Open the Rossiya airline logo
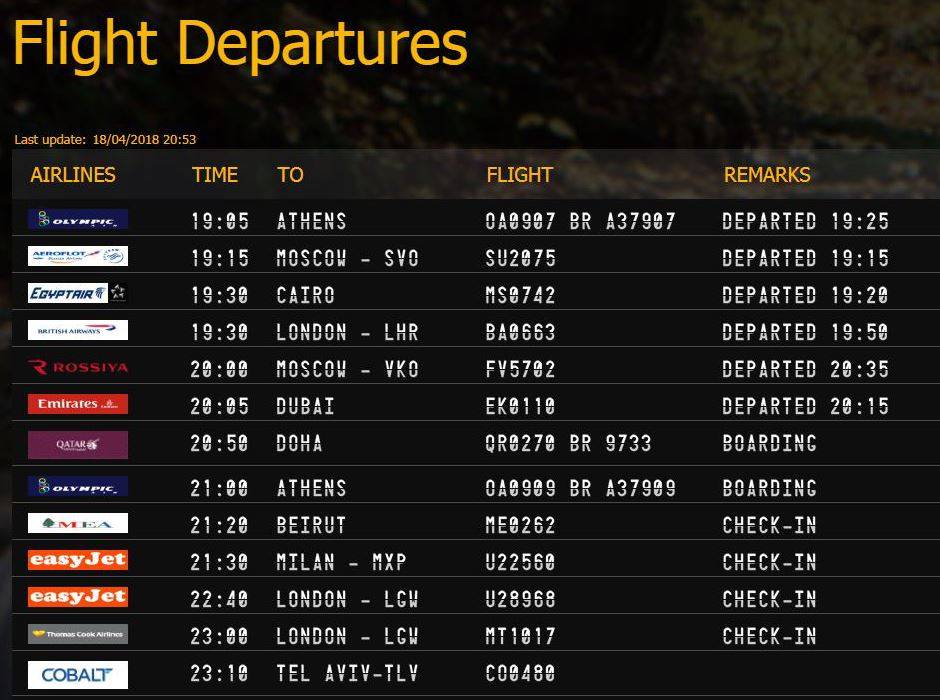The height and width of the screenshot is (700, 940). 78,367
